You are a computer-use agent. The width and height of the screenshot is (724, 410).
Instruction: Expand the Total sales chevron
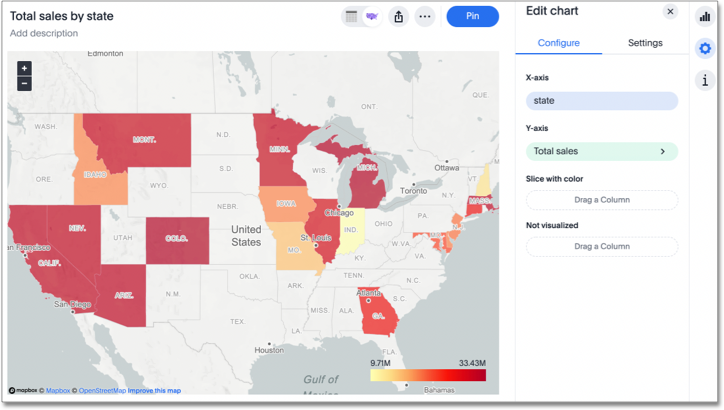pos(663,152)
